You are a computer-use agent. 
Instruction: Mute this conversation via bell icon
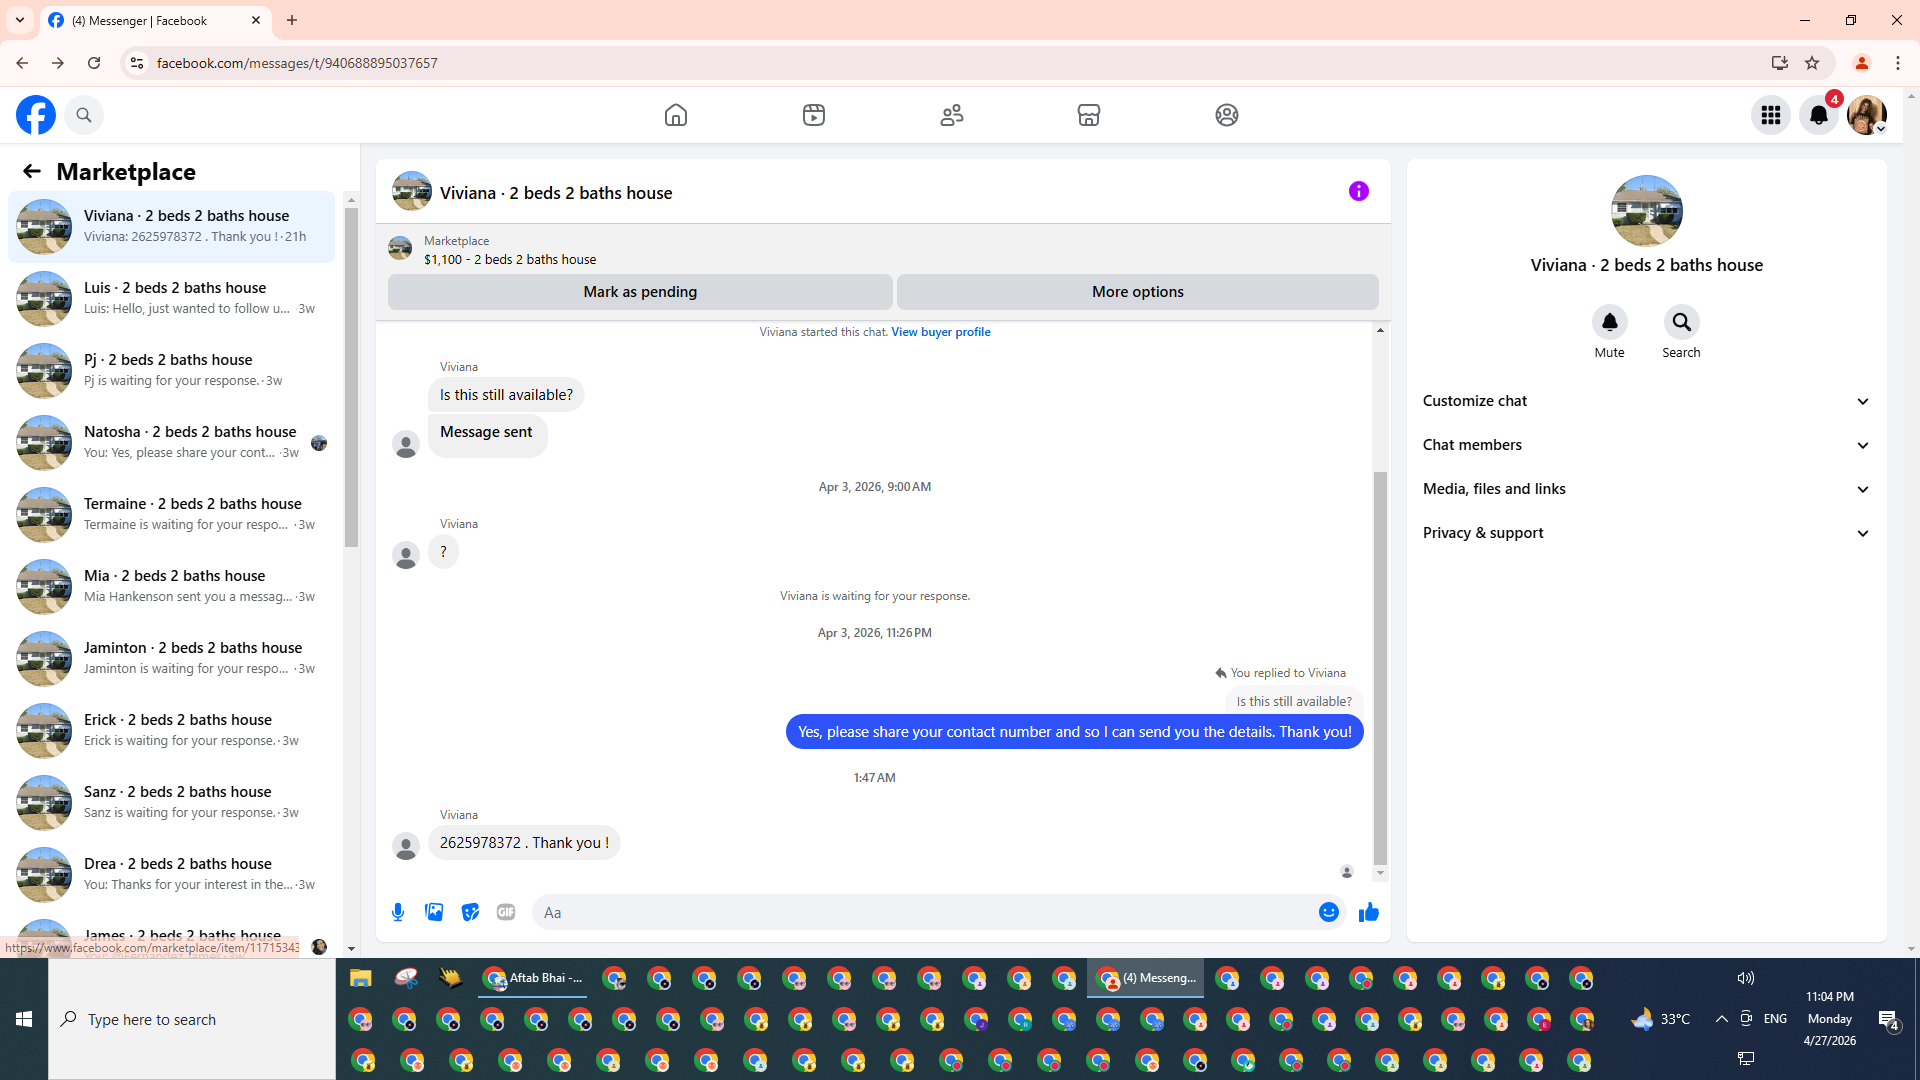(1609, 322)
